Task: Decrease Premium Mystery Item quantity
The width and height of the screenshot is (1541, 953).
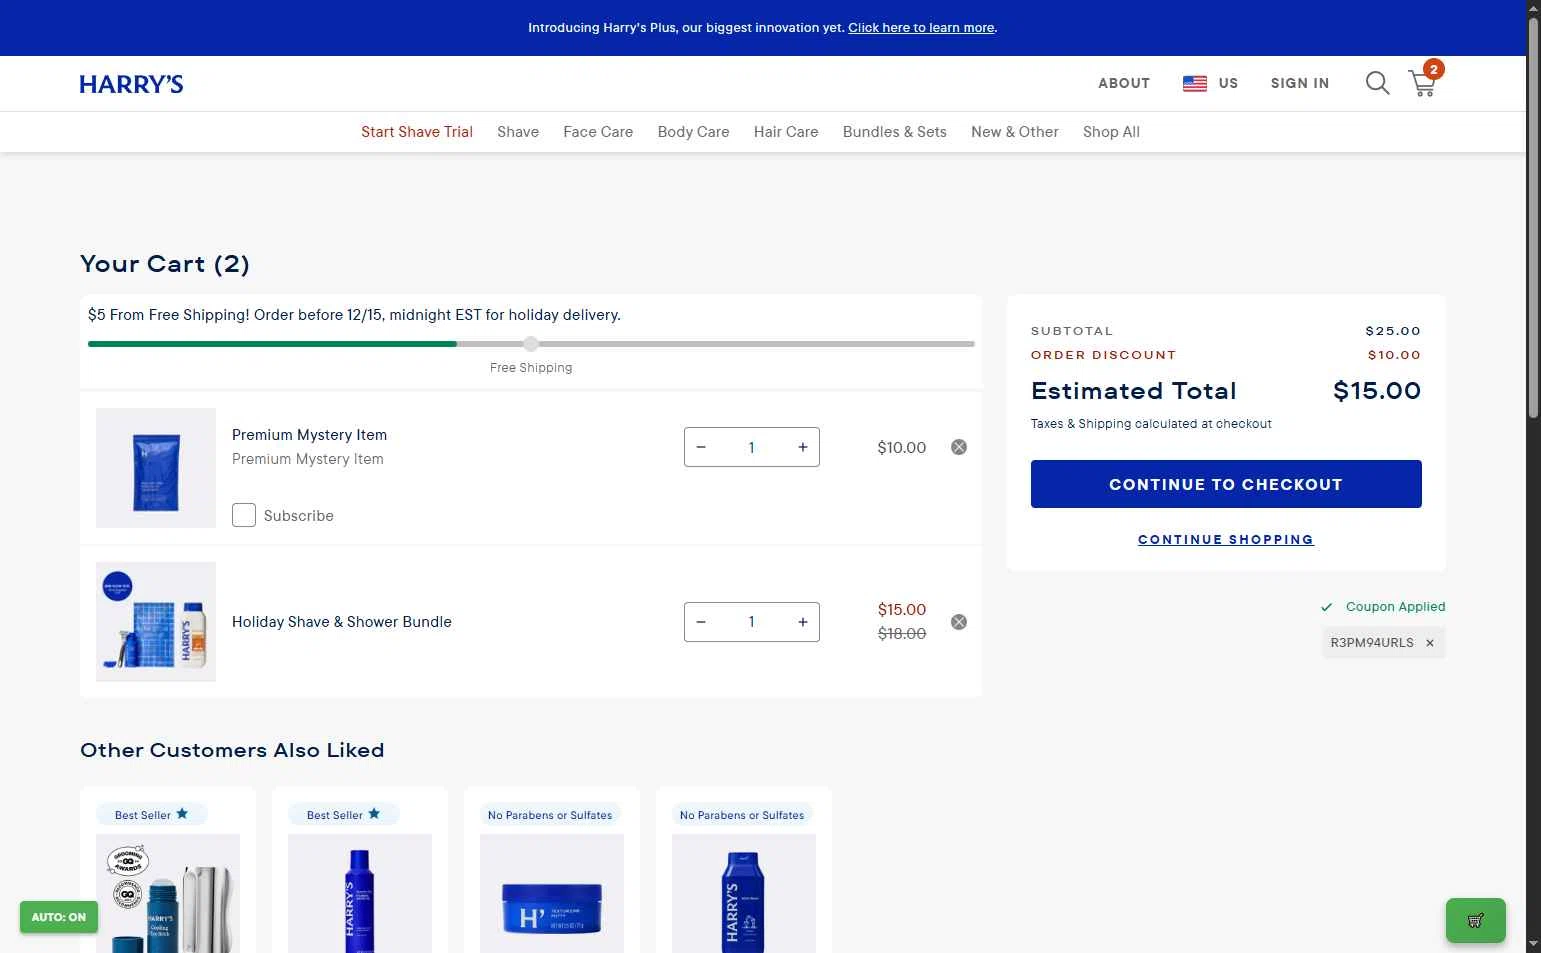Action: click(x=701, y=447)
